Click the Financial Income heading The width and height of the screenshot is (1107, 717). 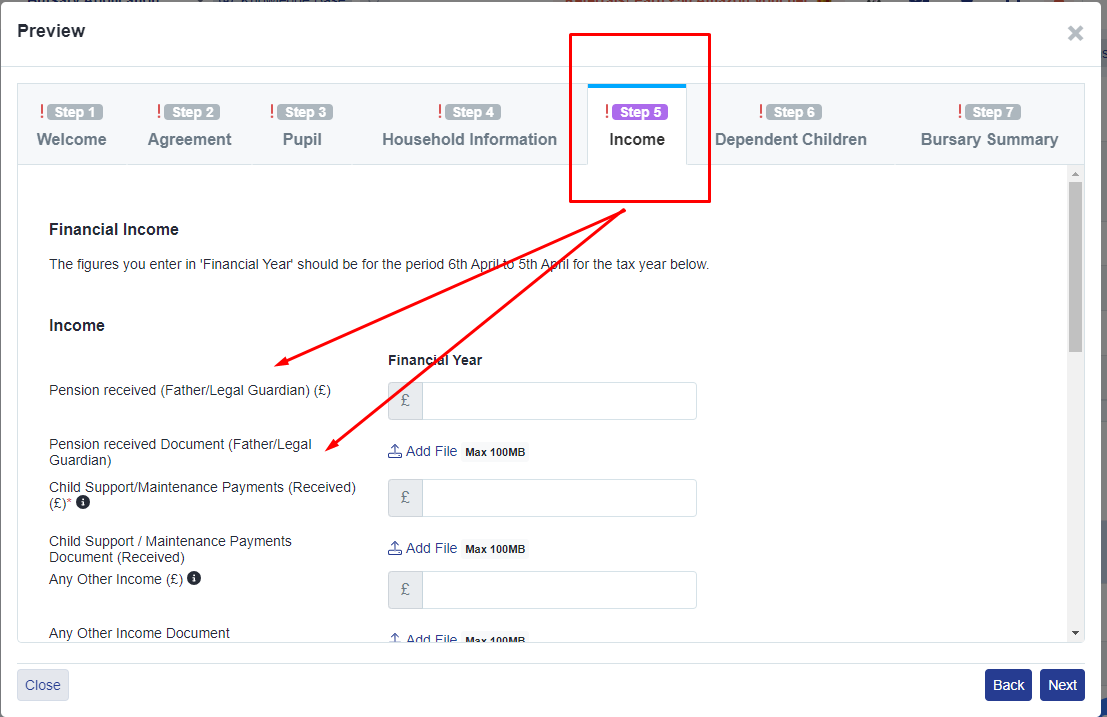[x=114, y=229]
